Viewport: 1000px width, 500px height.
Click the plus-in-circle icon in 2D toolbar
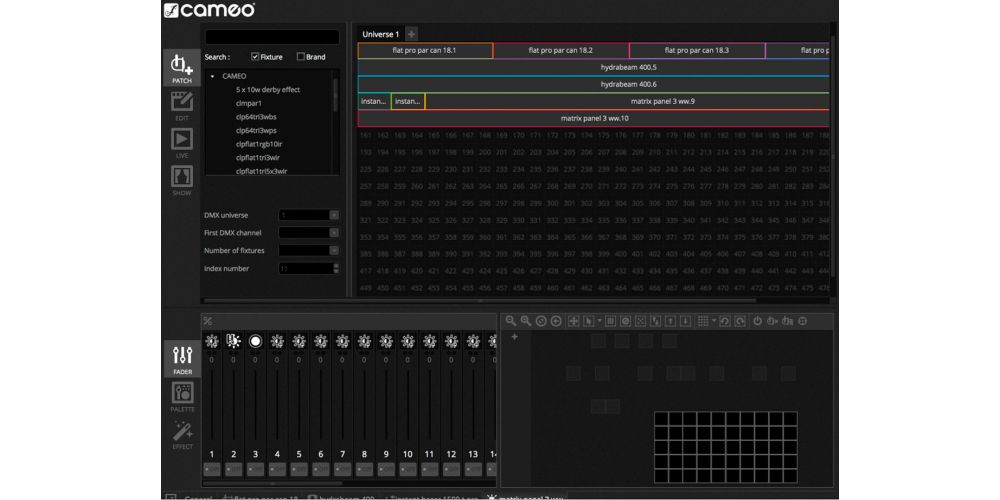click(x=556, y=321)
